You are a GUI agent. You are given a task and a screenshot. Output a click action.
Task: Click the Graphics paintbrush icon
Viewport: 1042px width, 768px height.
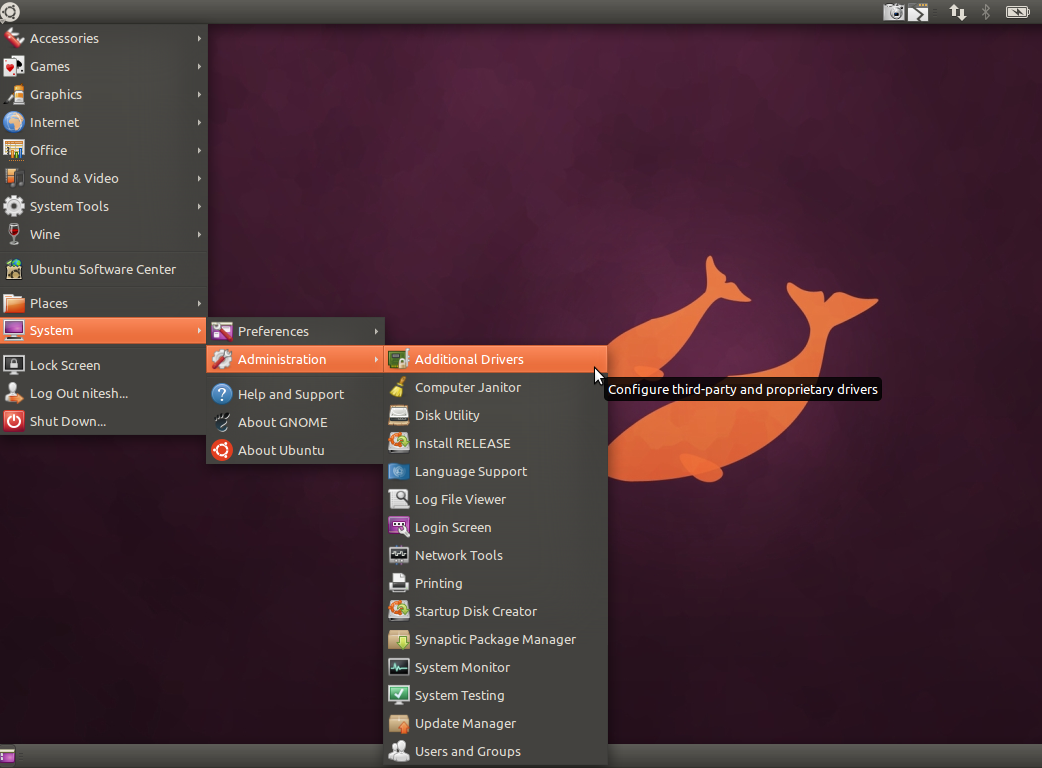pyautogui.click(x=14, y=94)
